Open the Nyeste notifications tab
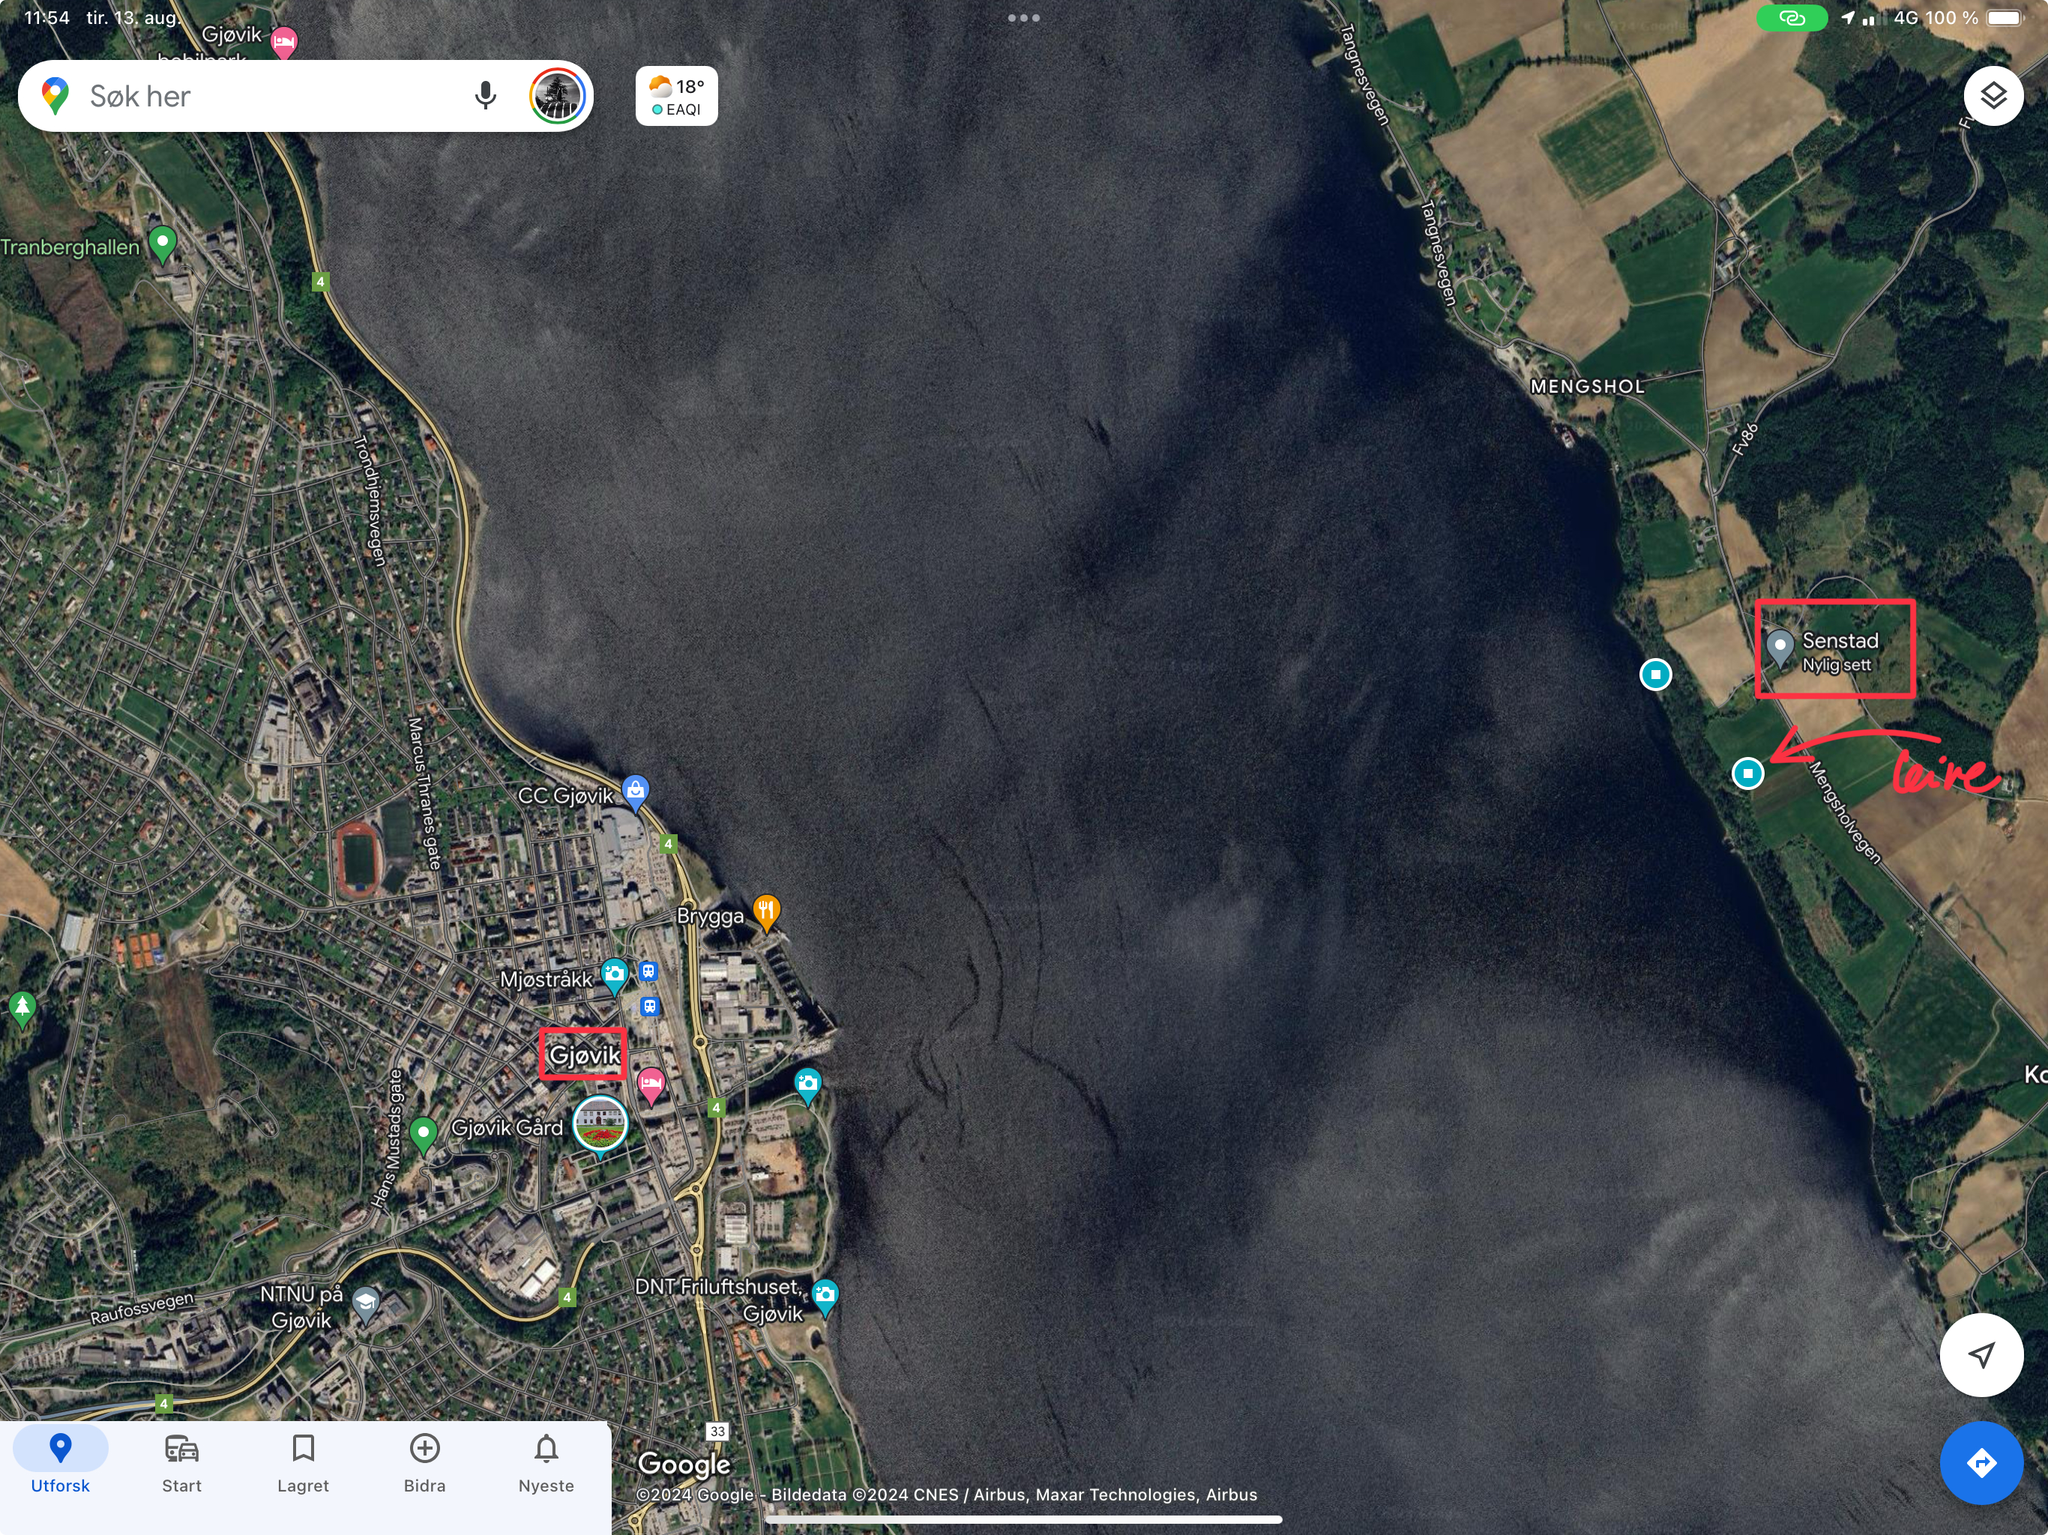 click(546, 1463)
